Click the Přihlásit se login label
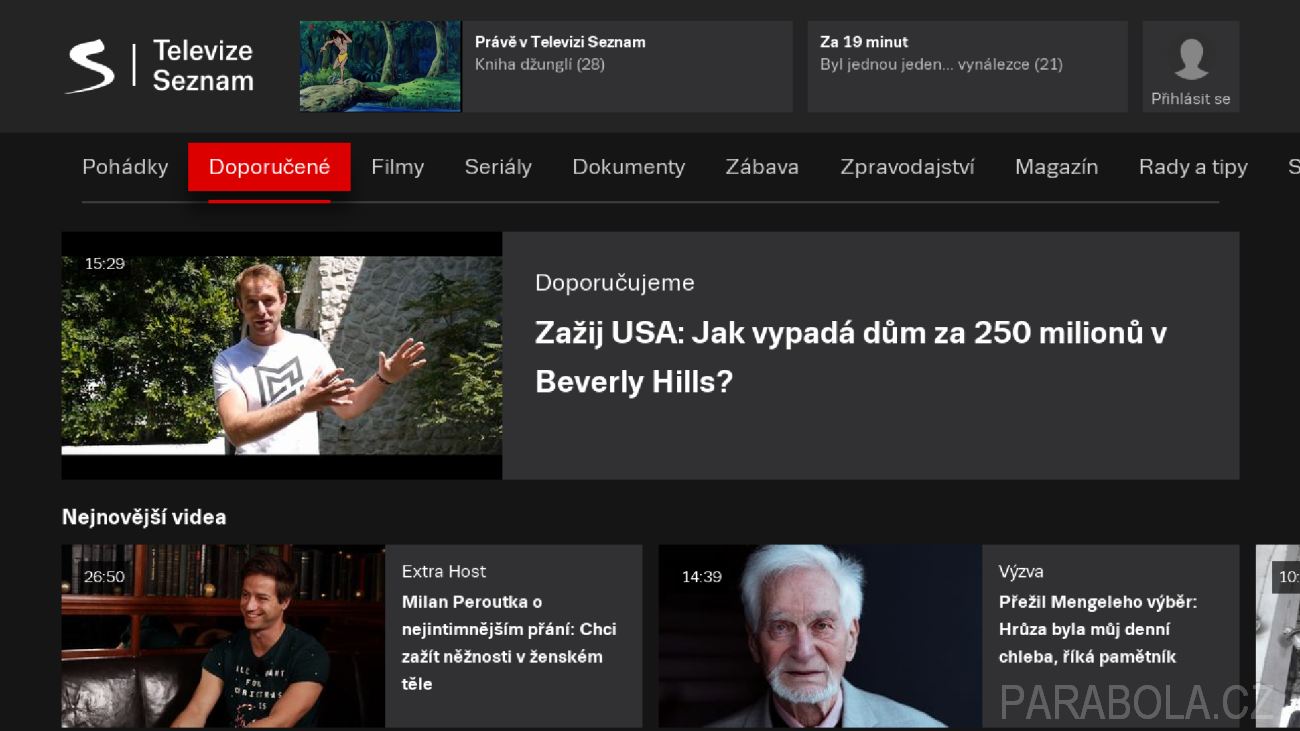This screenshot has height=731, width=1300. tap(1191, 99)
